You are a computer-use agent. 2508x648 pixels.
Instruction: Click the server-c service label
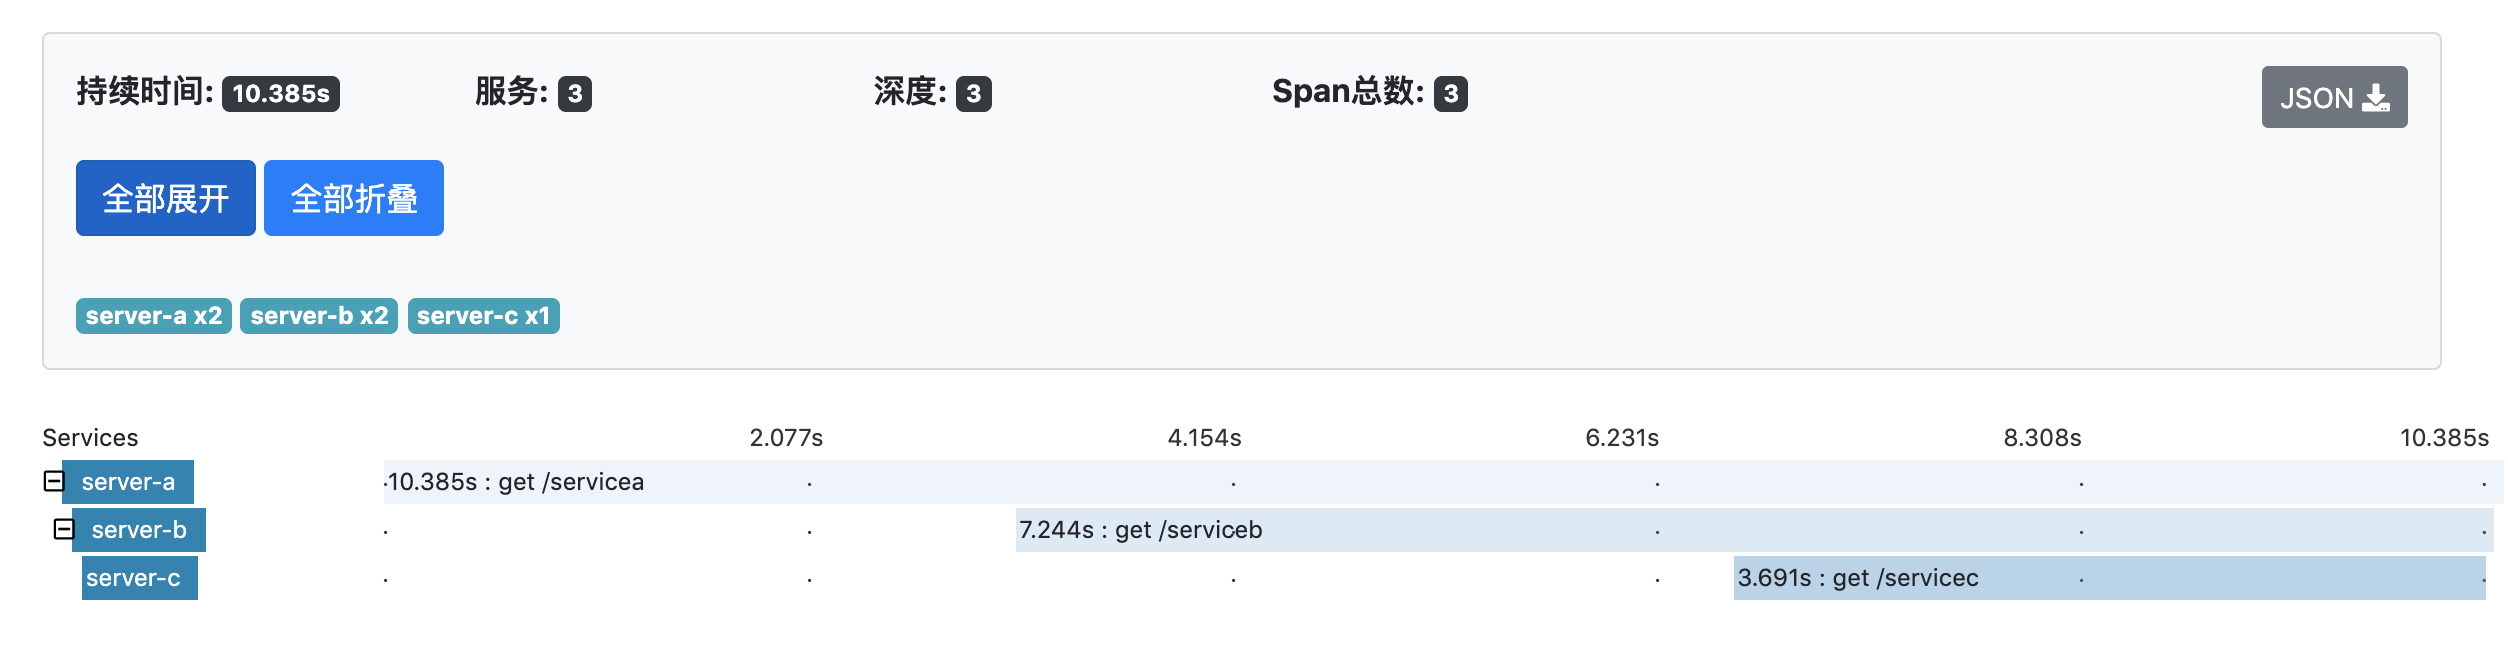point(134,578)
